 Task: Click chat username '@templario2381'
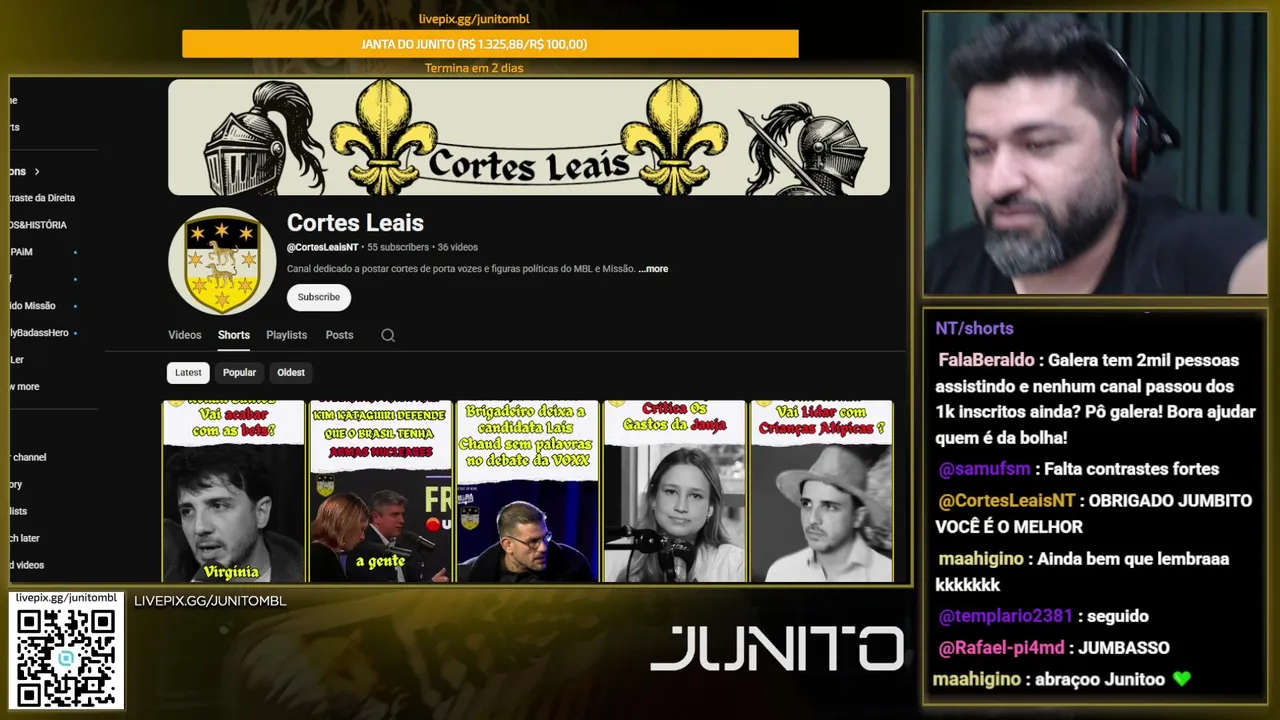point(1005,616)
